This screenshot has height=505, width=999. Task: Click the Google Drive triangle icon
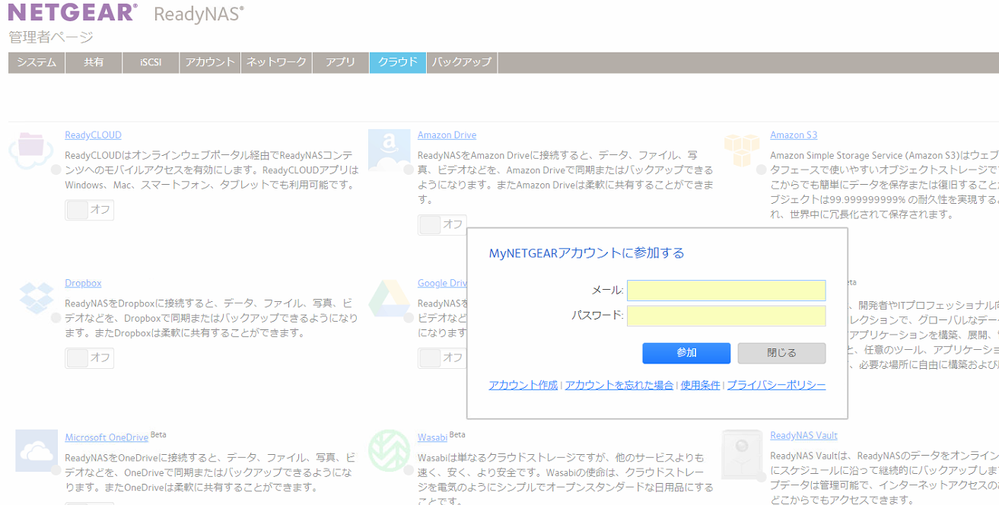(x=389, y=298)
